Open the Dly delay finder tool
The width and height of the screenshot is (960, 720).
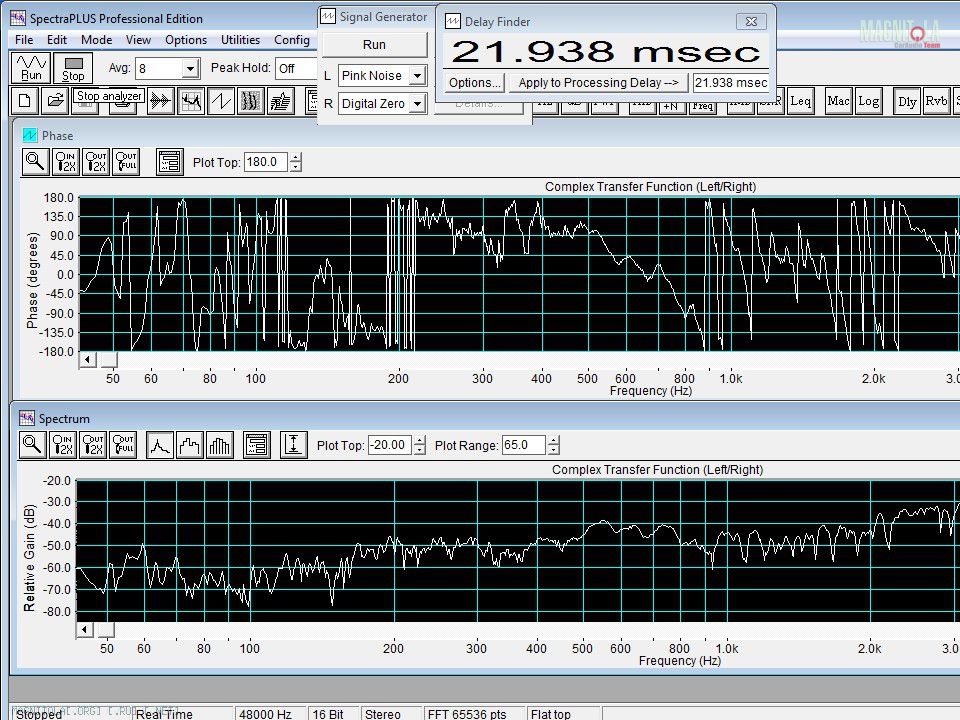coord(907,100)
